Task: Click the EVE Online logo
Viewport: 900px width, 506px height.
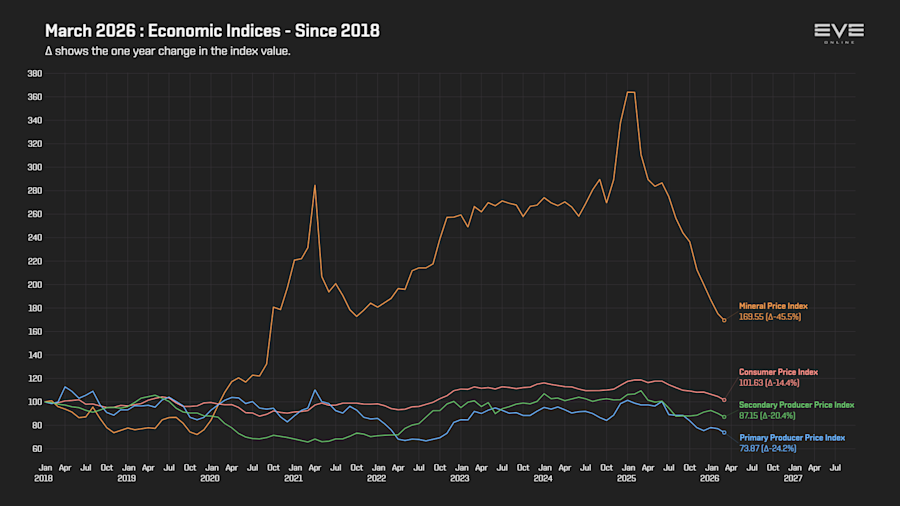Action: tap(839, 34)
